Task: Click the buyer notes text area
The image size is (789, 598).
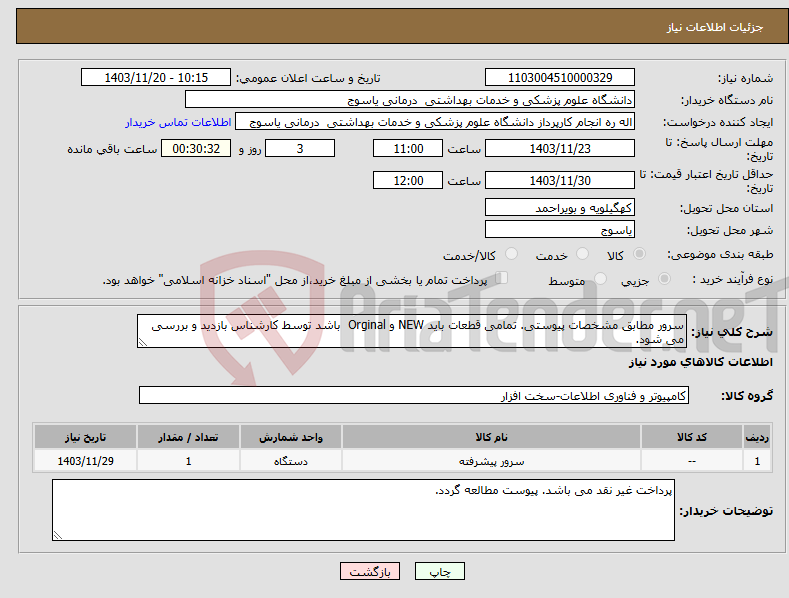Action: pos(363,510)
